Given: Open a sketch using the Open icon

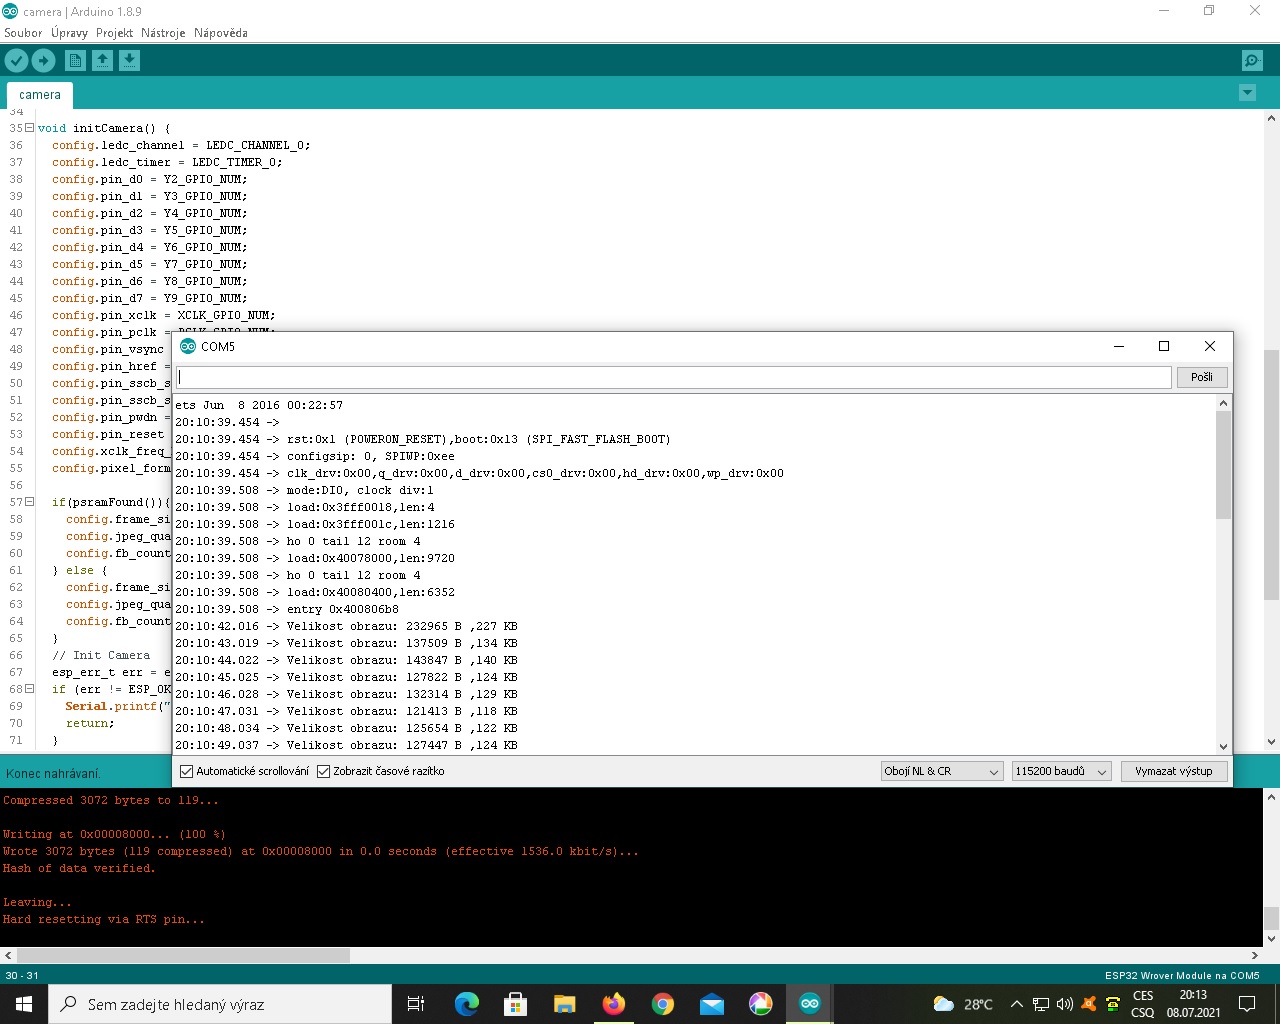Looking at the screenshot, I should pyautogui.click(x=102, y=61).
